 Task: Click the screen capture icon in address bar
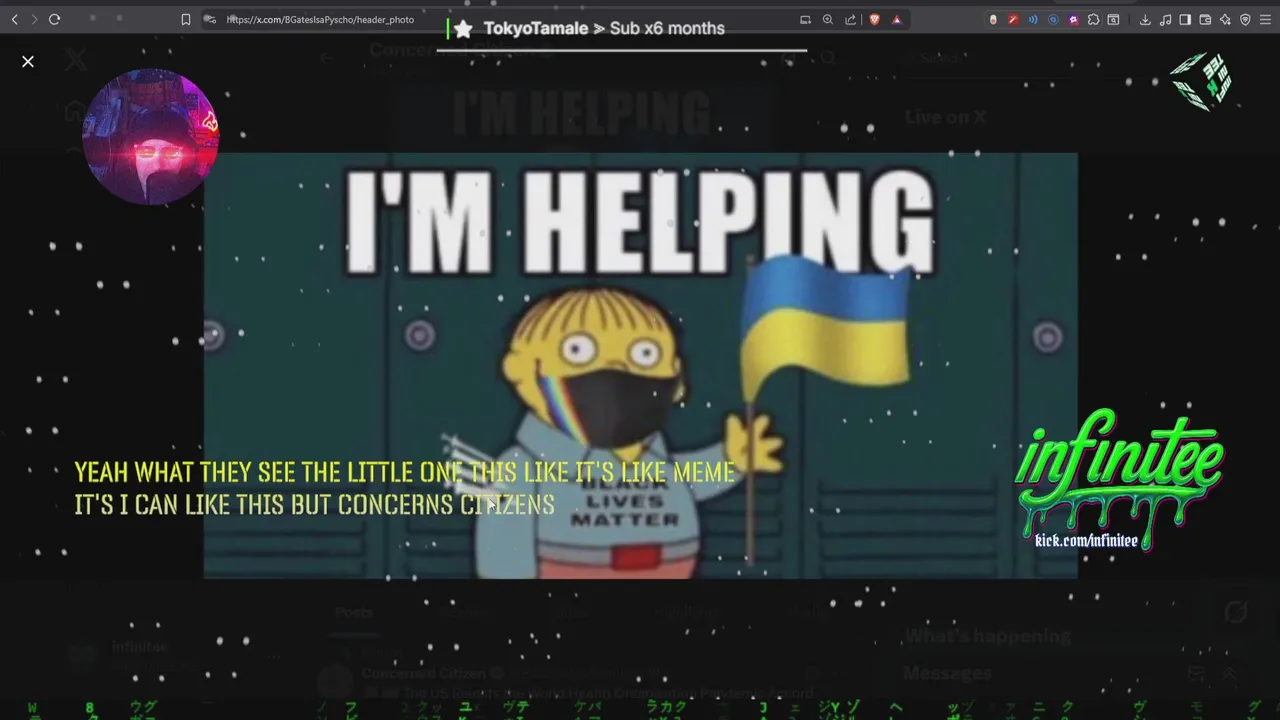[805, 20]
